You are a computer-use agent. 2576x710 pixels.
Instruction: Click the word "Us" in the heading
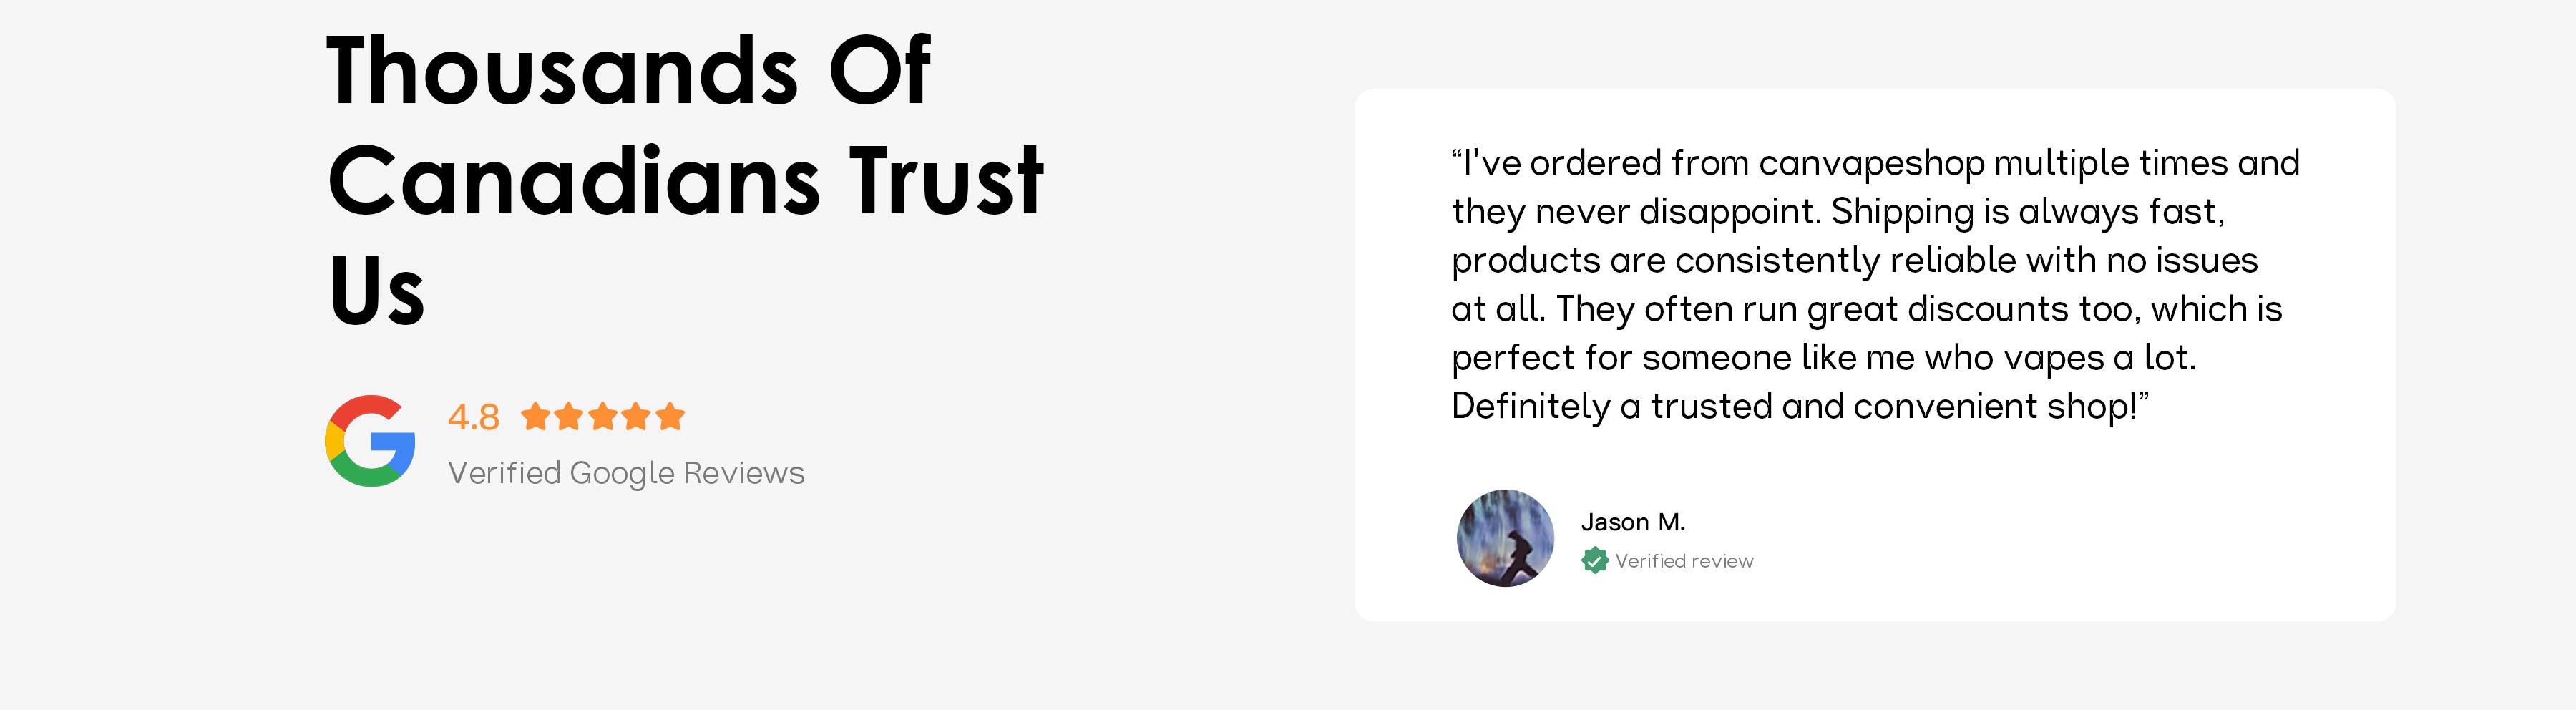376,291
